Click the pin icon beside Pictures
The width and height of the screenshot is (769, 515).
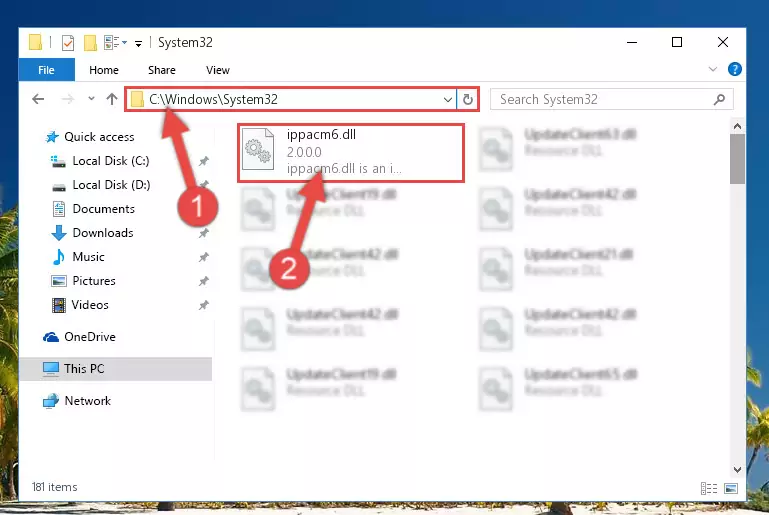(x=204, y=281)
